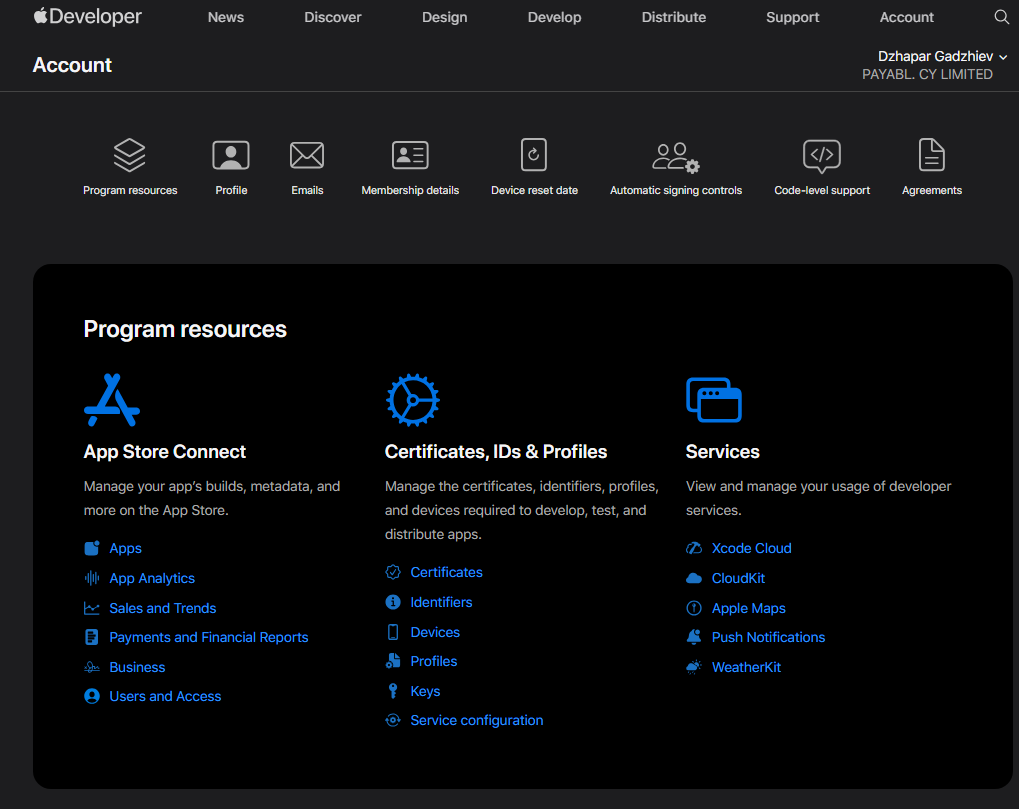Open the Certificates link
Image resolution: width=1019 pixels, height=809 pixels.
coord(446,572)
